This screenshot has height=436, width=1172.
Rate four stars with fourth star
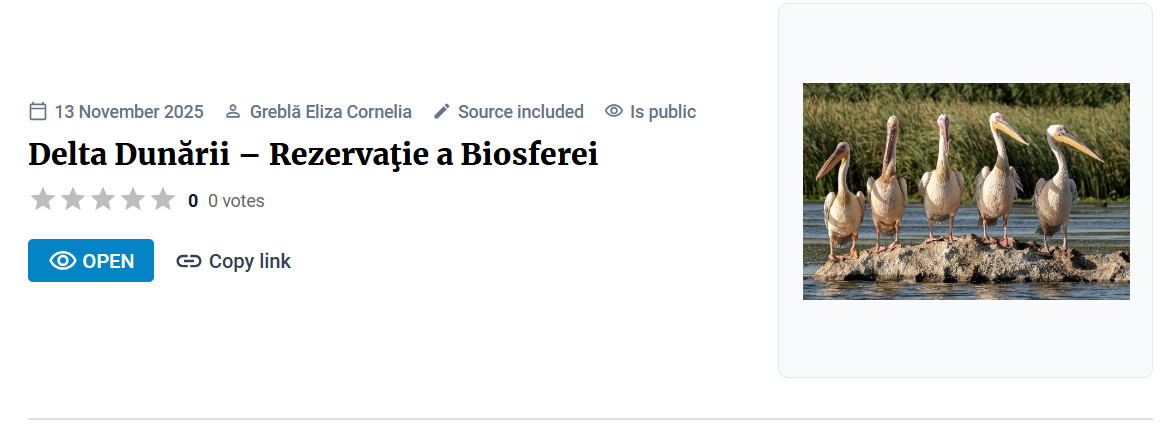pyautogui.click(x=133, y=200)
